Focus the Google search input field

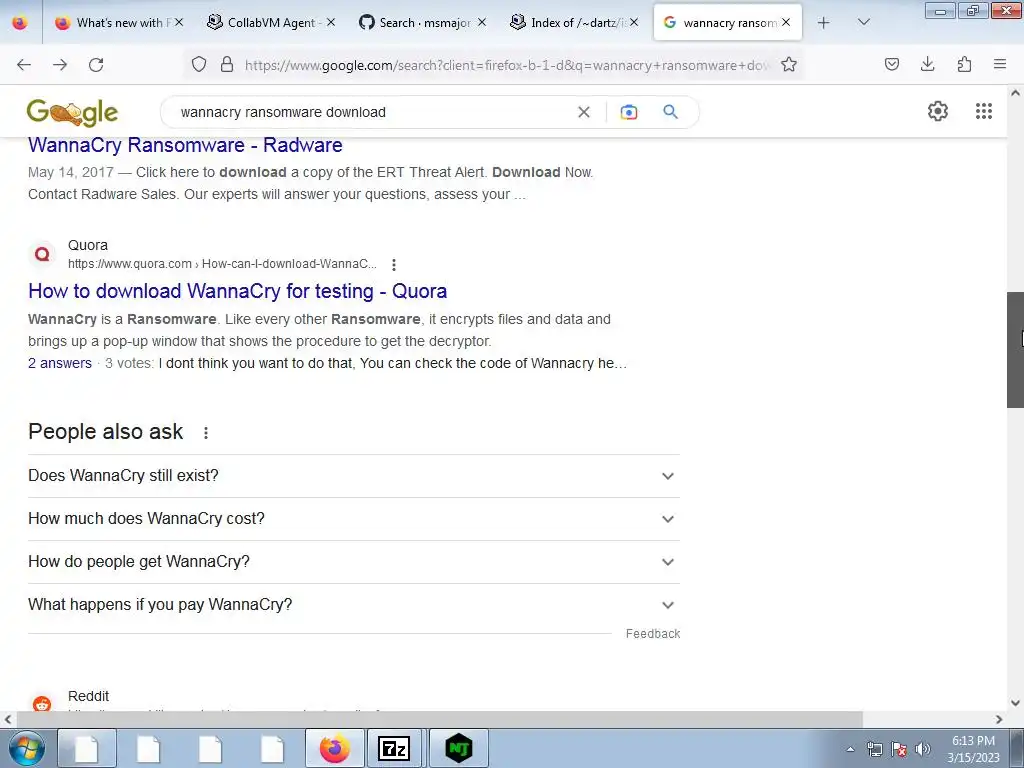(373, 112)
